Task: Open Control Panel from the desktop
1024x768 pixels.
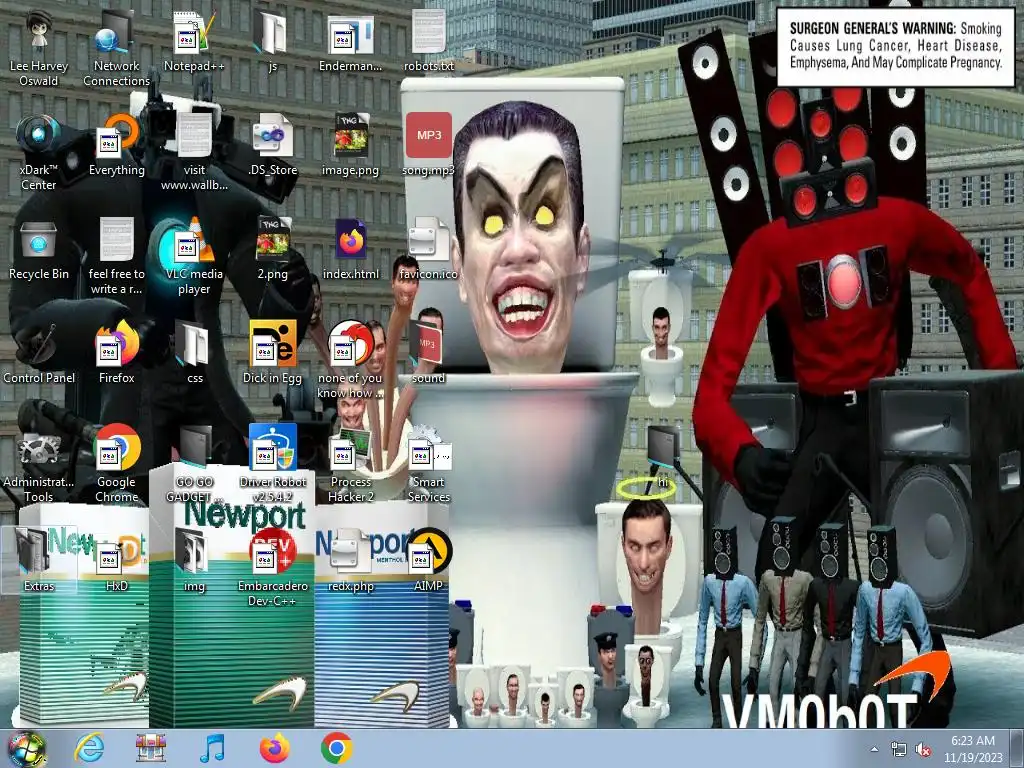Action: pyautogui.click(x=39, y=354)
